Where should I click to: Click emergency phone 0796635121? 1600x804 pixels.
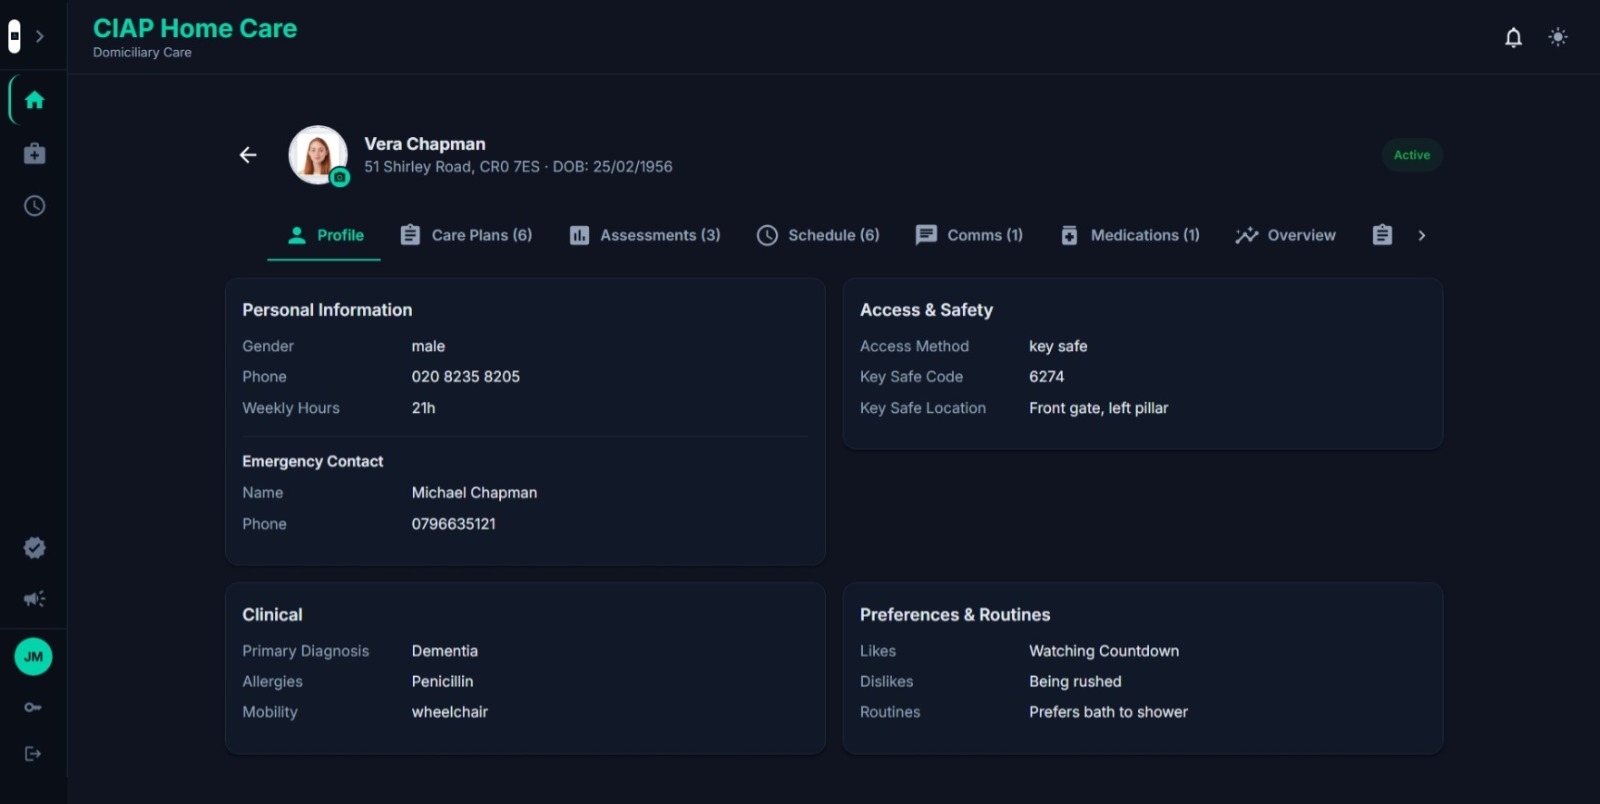click(453, 524)
